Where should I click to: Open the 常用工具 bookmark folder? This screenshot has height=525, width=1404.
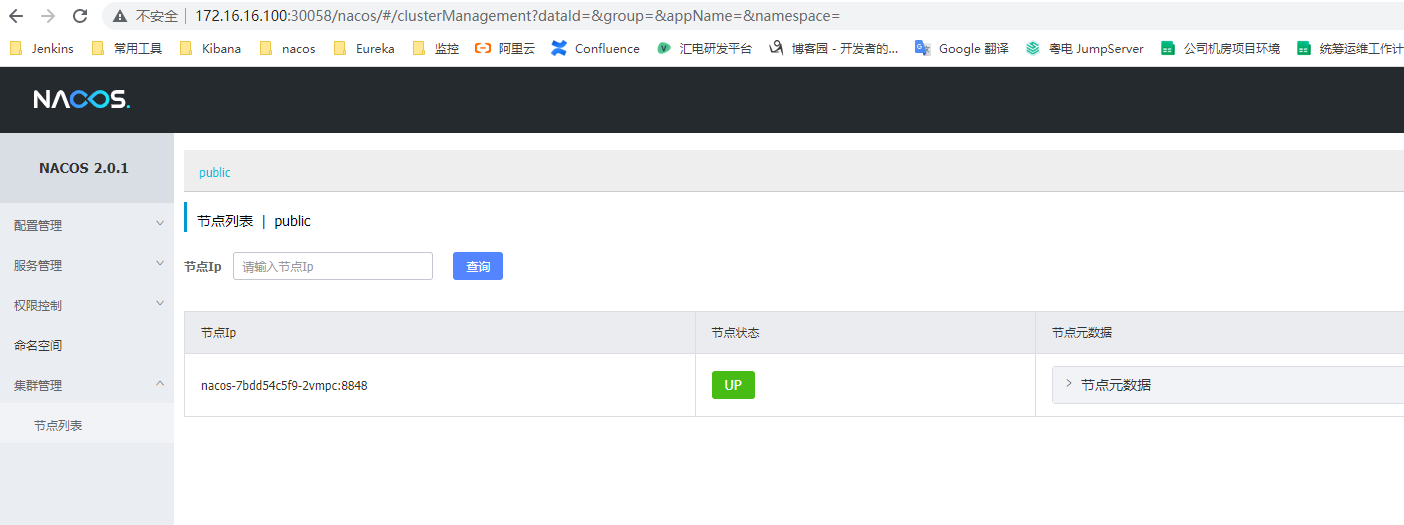click(126, 48)
